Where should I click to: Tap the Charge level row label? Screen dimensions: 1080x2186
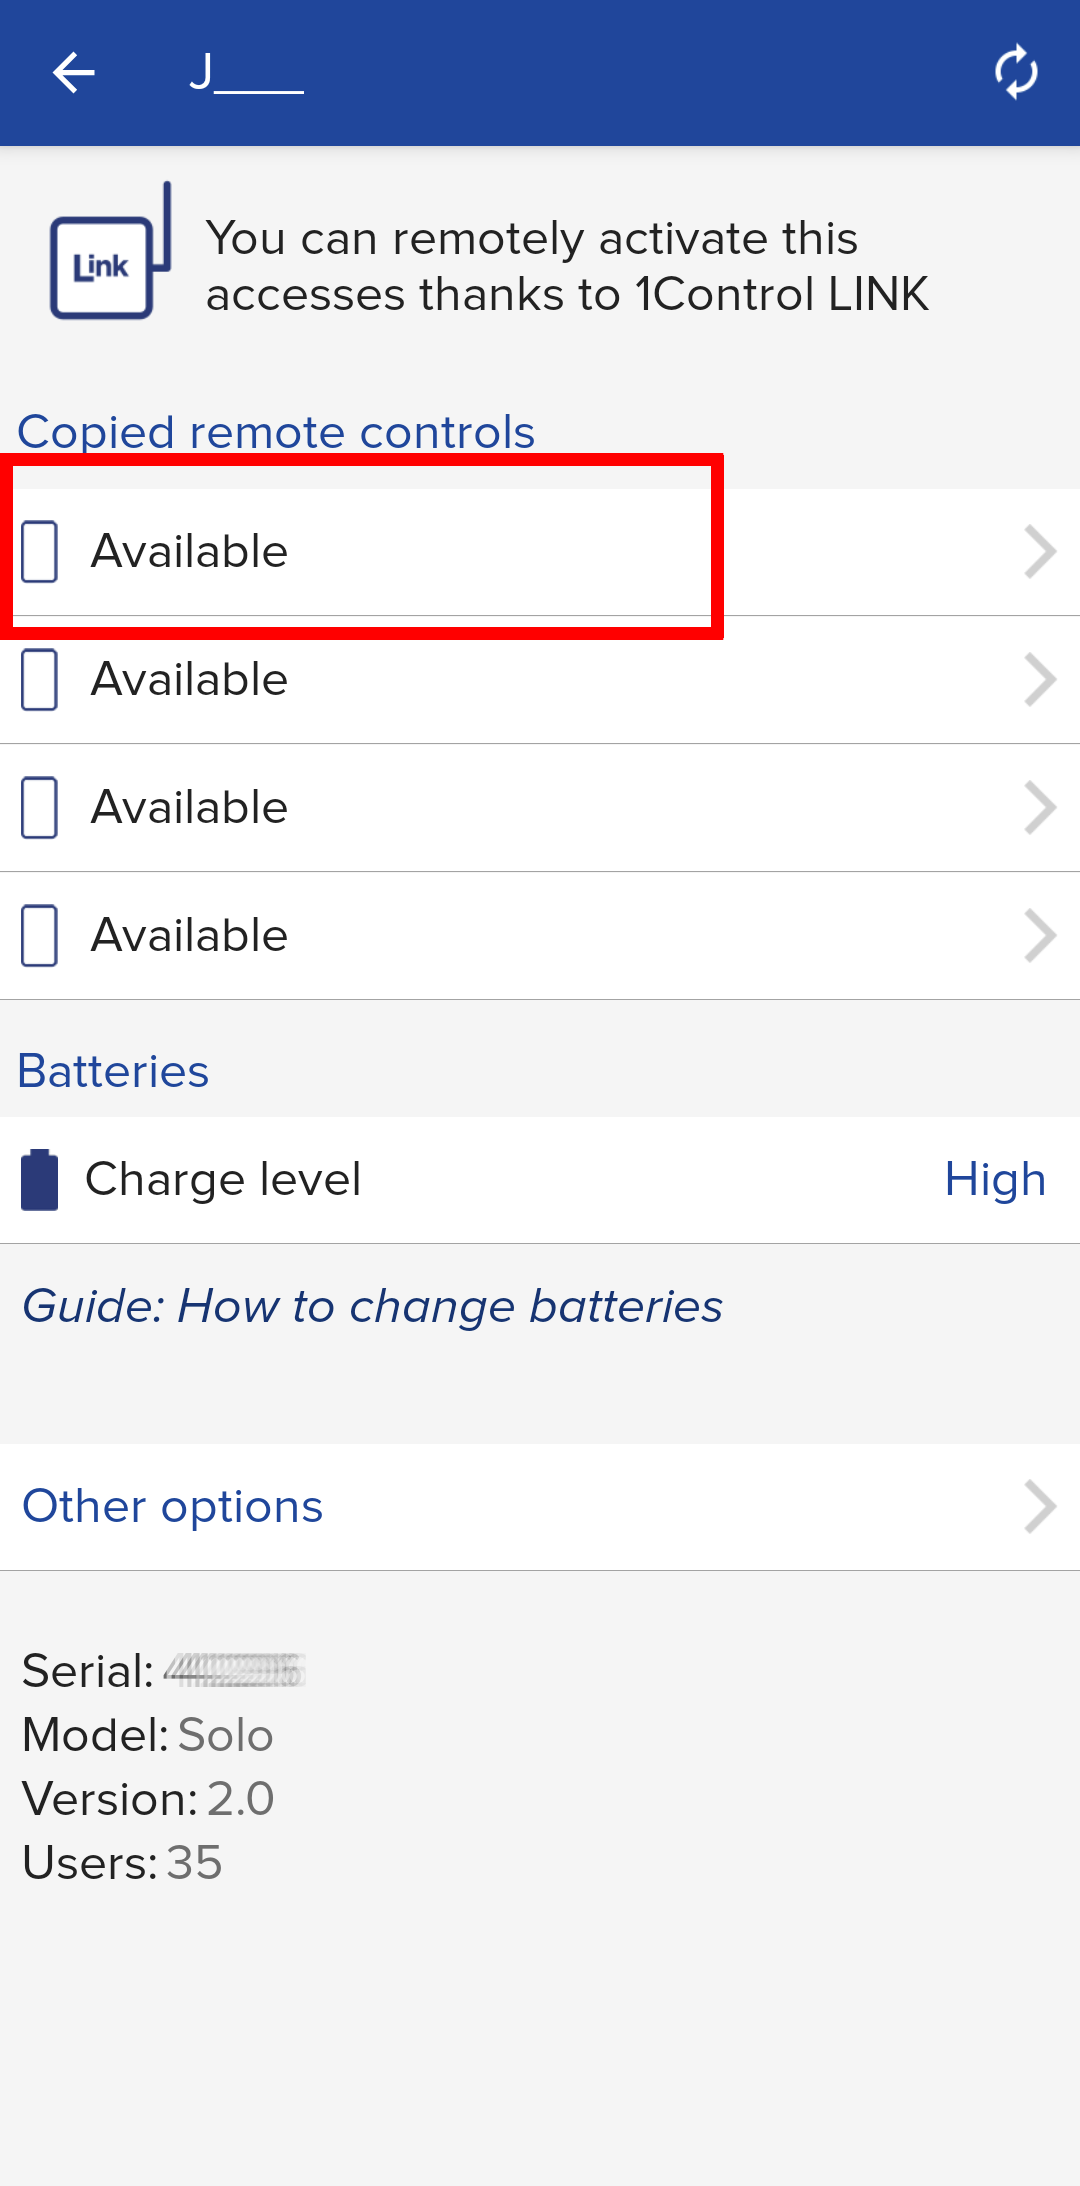223,1180
